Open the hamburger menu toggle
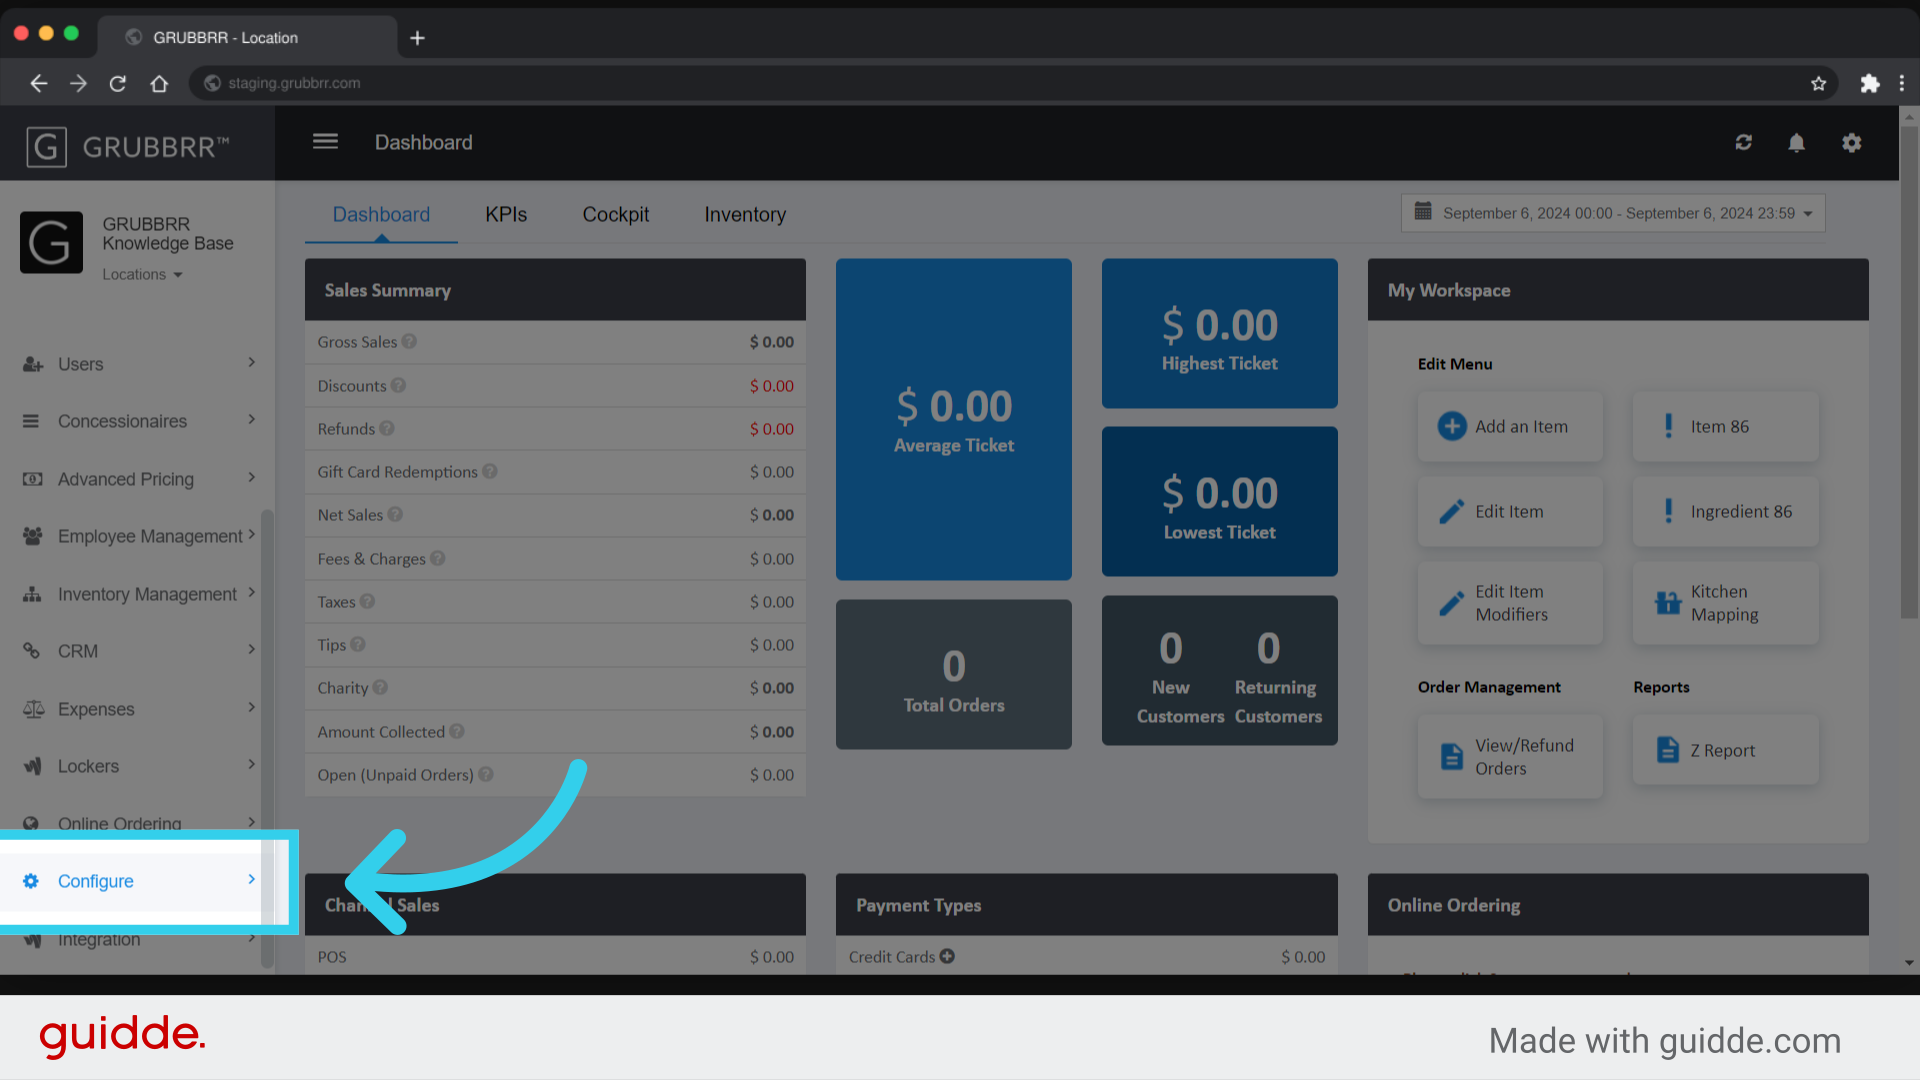Image resolution: width=1920 pixels, height=1080 pixels. pos(325,142)
